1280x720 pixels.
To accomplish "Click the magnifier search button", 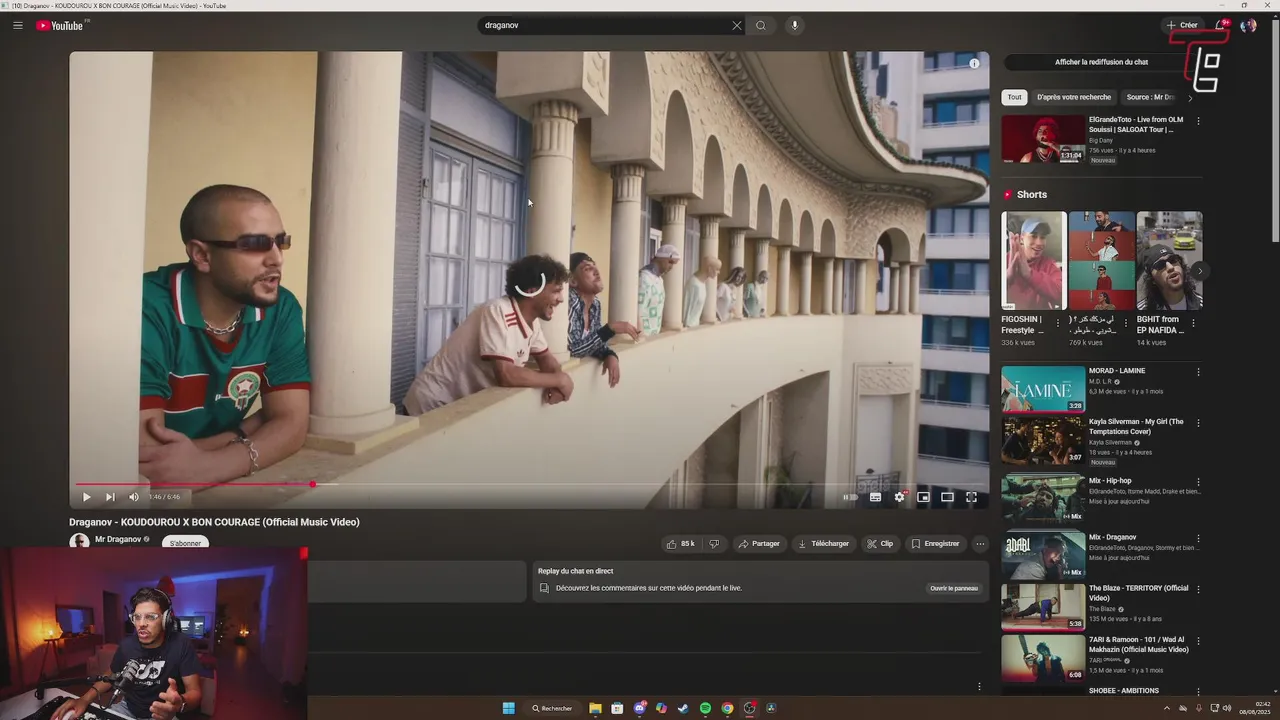I will [761, 25].
